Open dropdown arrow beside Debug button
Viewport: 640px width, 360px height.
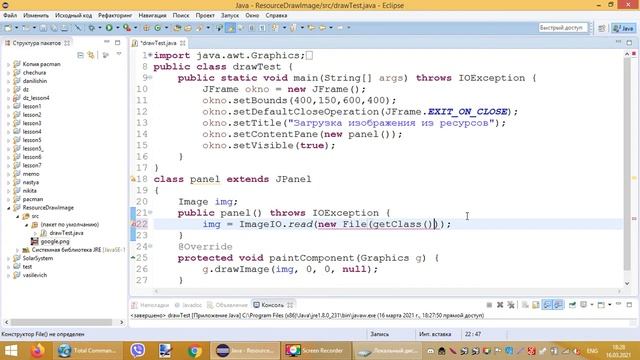tap(100, 28)
